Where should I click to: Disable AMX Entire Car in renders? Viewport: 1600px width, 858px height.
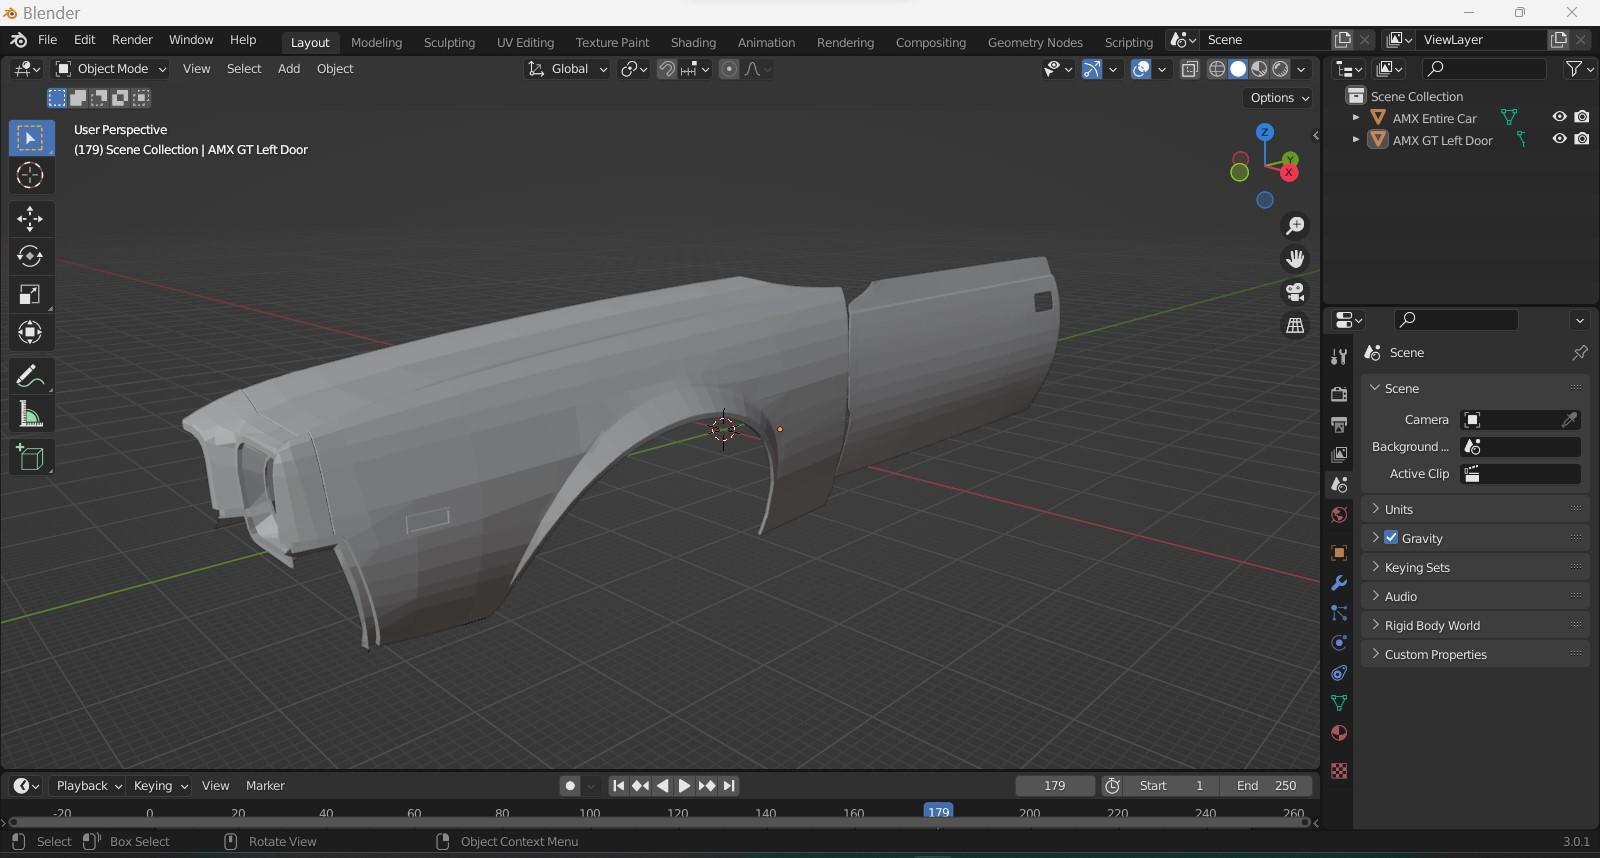(1582, 117)
